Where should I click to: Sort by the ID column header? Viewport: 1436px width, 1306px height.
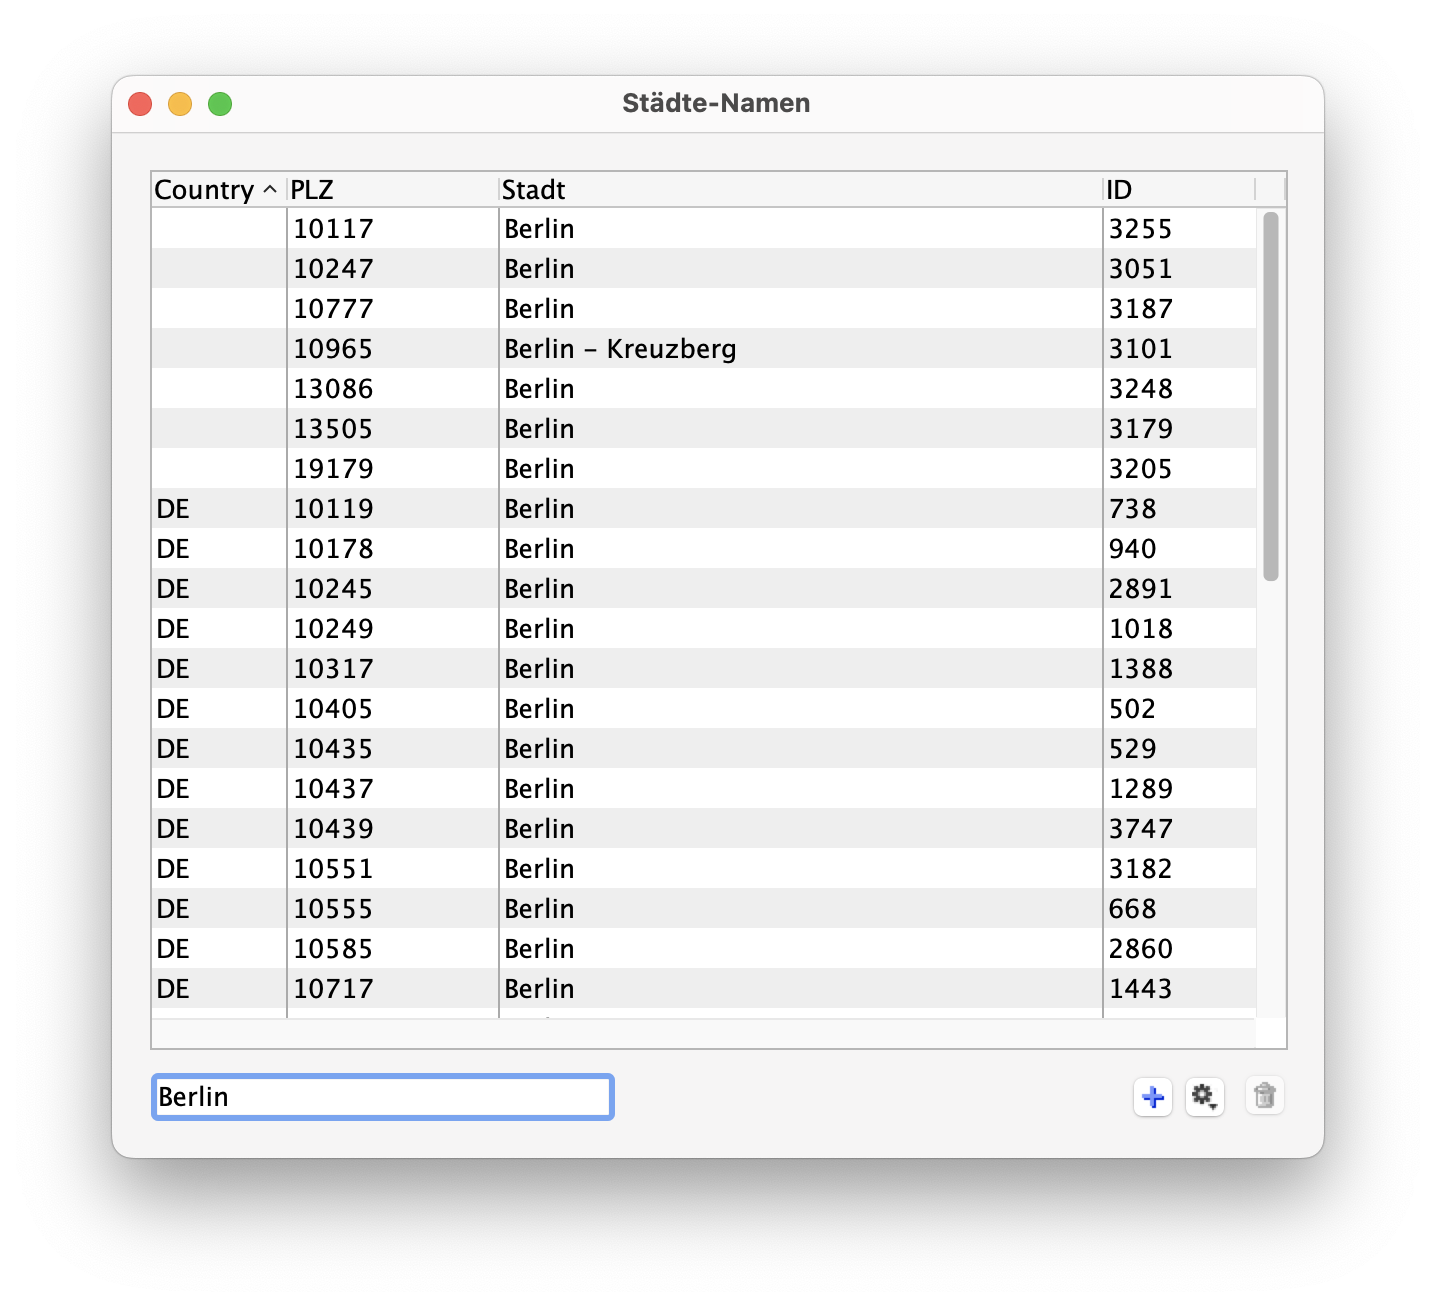click(x=1176, y=190)
